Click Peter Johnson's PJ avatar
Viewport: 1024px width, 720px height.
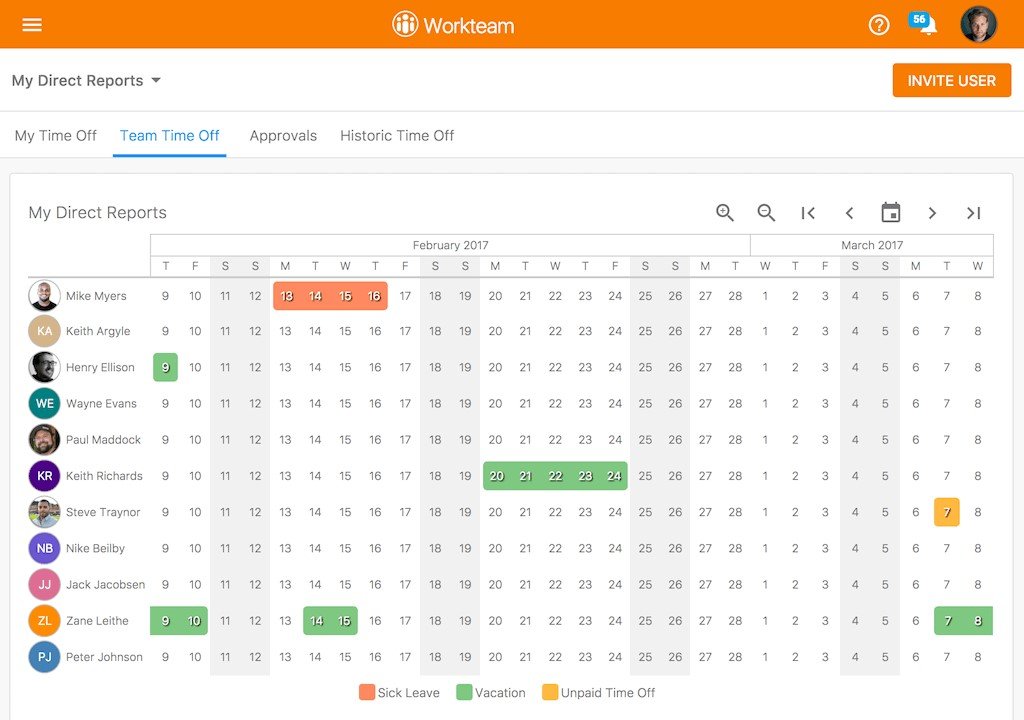[44, 657]
